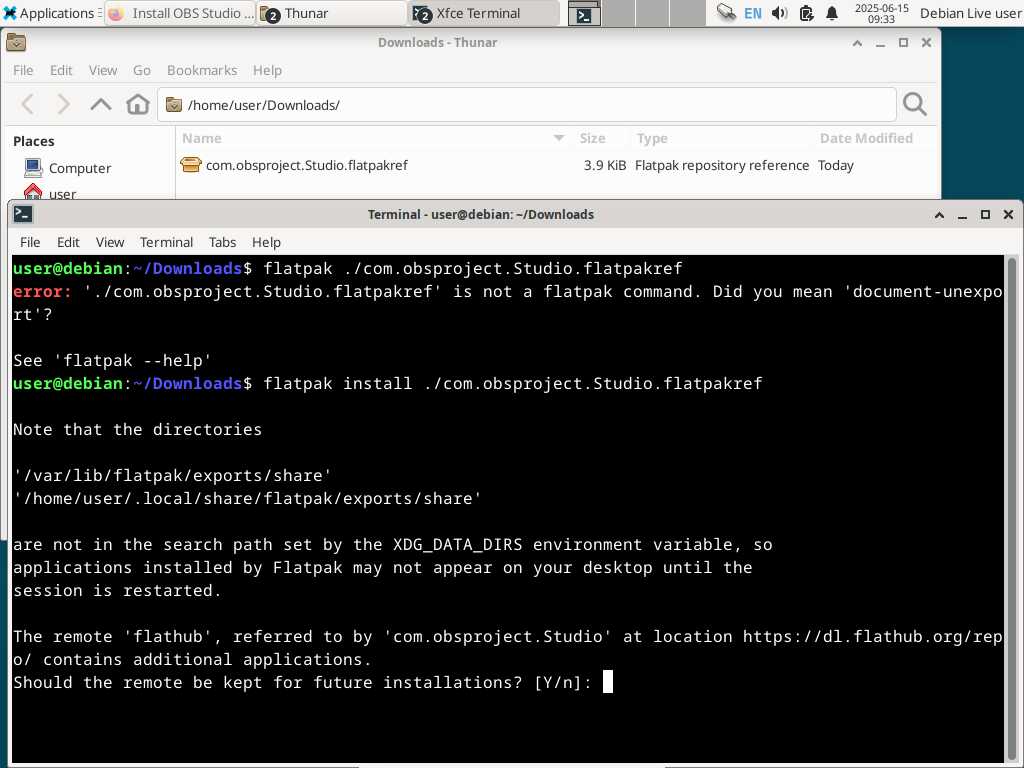The height and width of the screenshot is (768, 1024).
Task: Open the Terminal menu in terminal window
Action: 167,242
